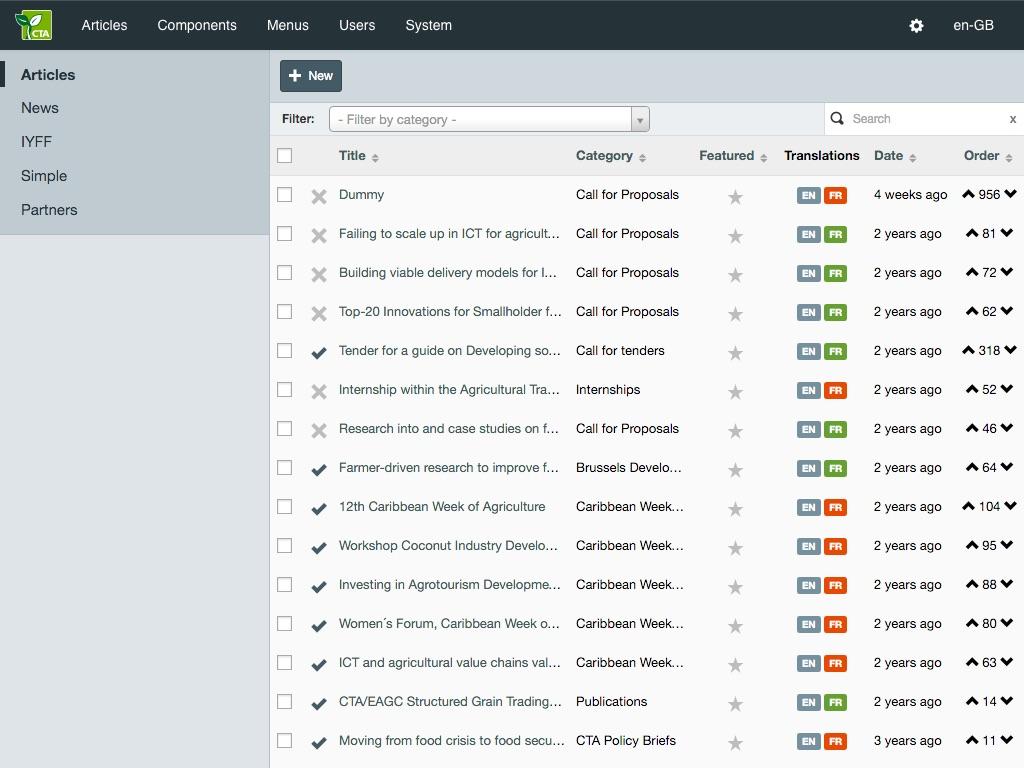The image size is (1024, 768).
Task: Select checkbox for Internship within the Agricultural
Action: pos(285,390)
